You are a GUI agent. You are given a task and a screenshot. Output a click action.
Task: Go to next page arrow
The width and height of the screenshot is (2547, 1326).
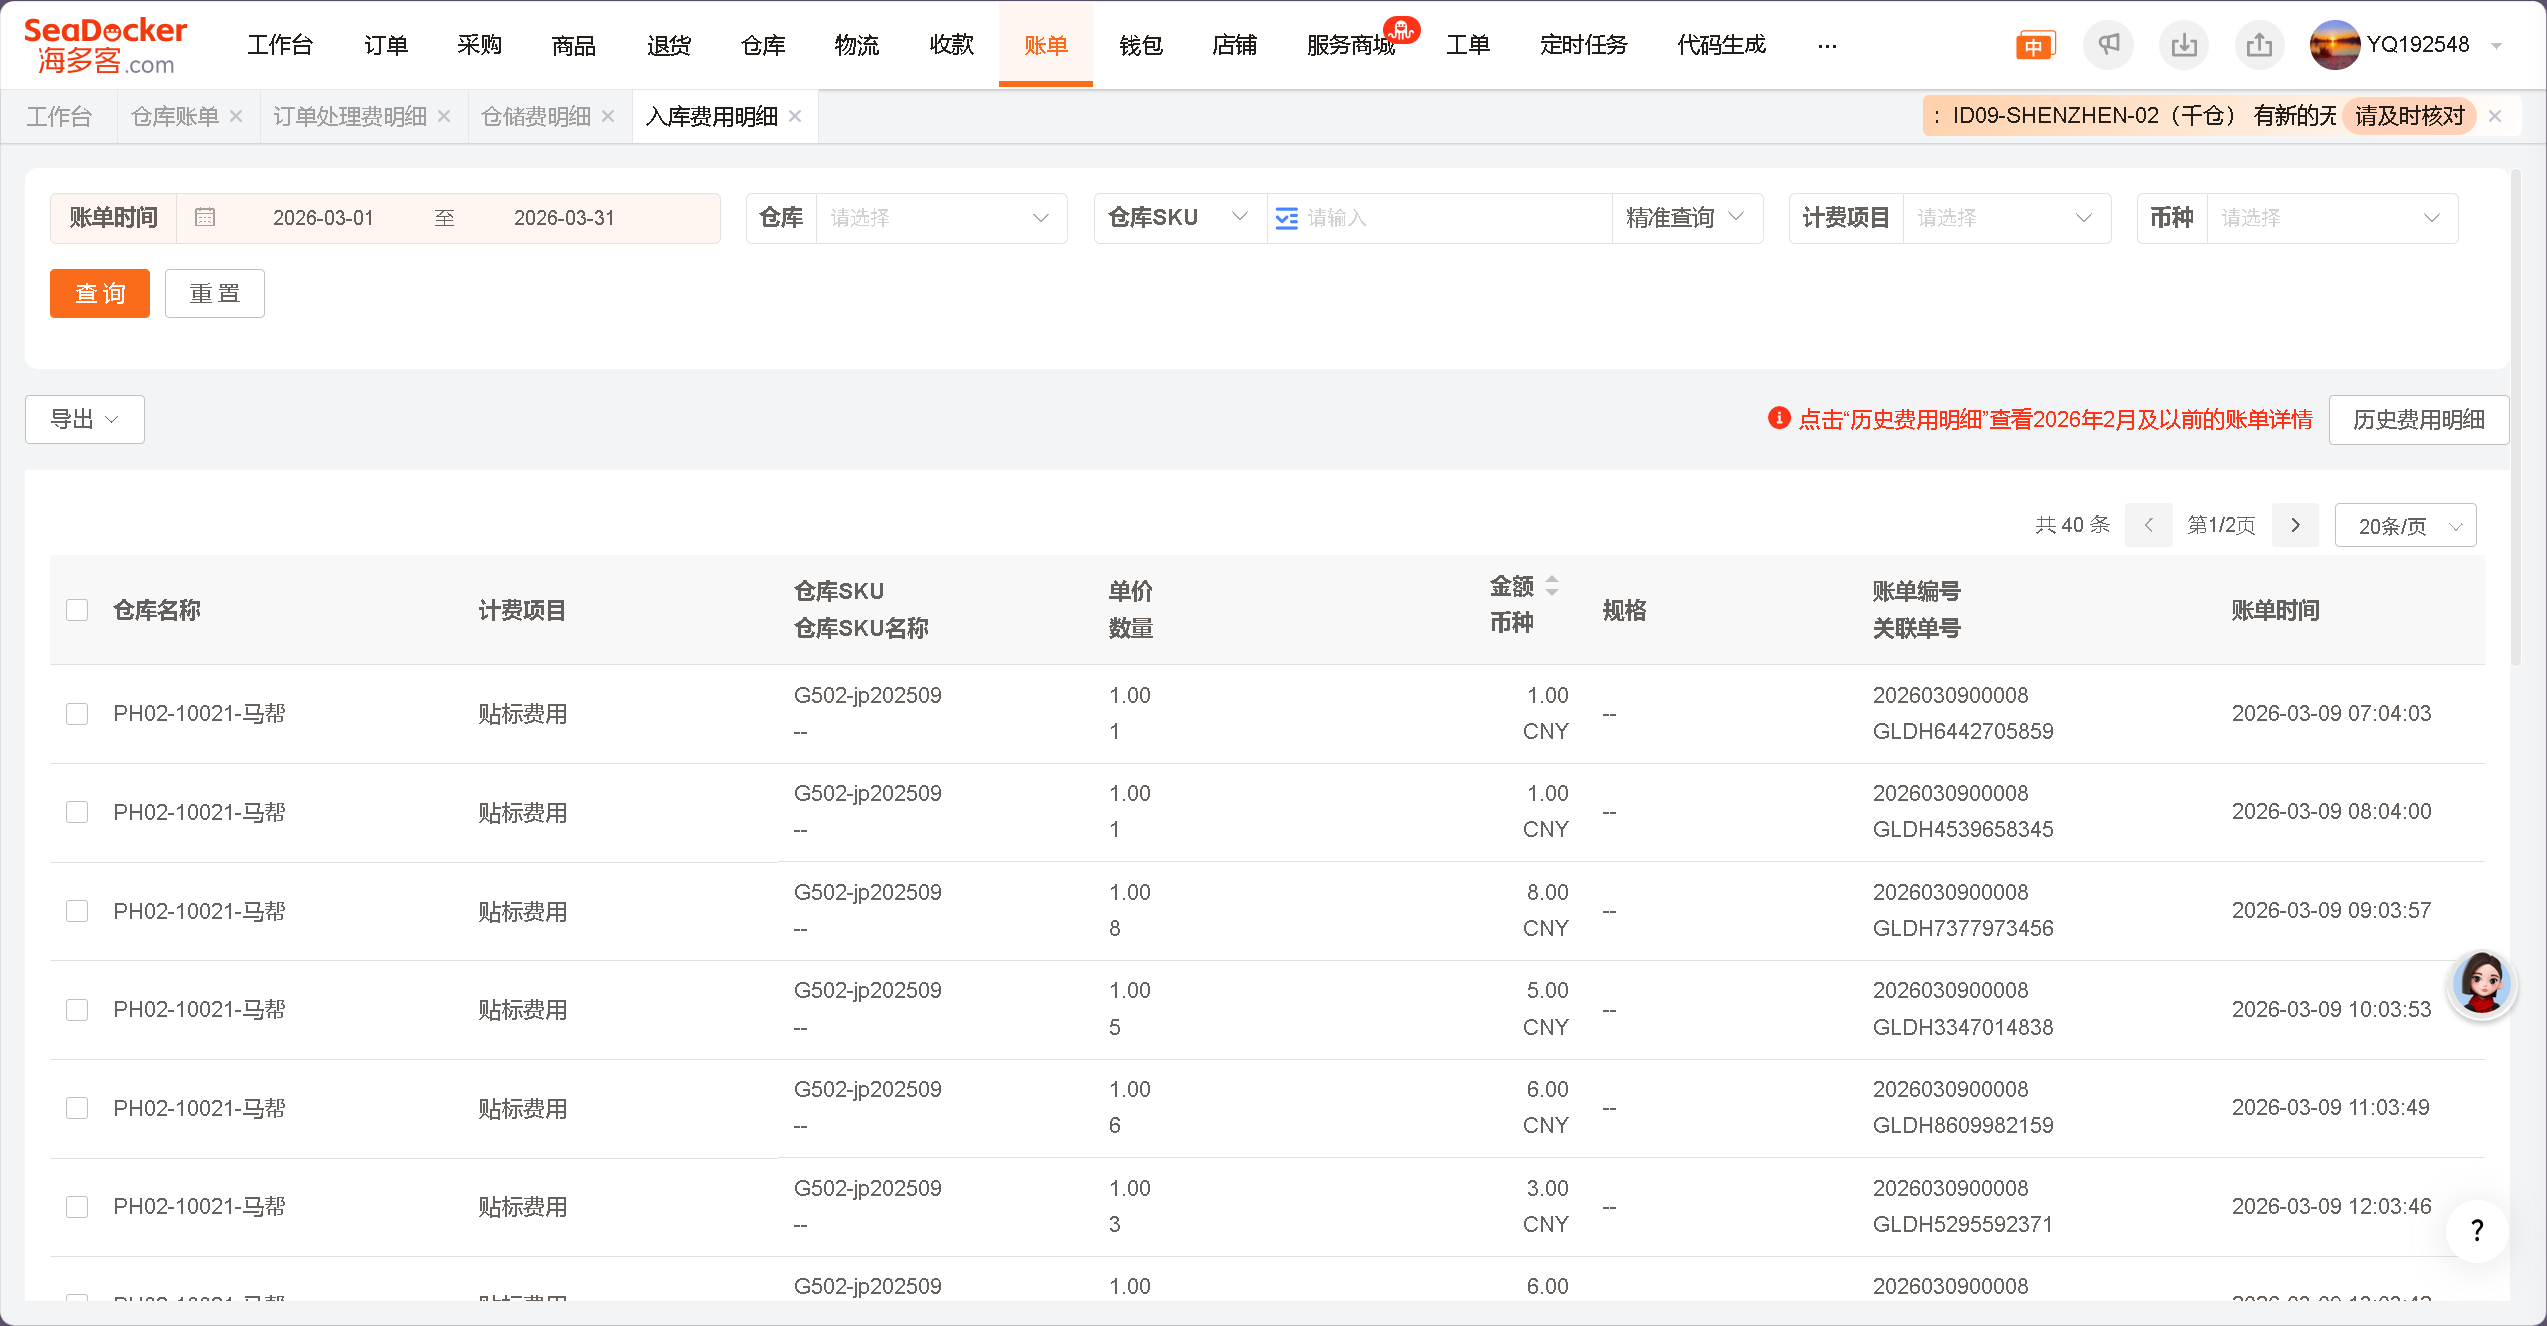pos(2295,526)
